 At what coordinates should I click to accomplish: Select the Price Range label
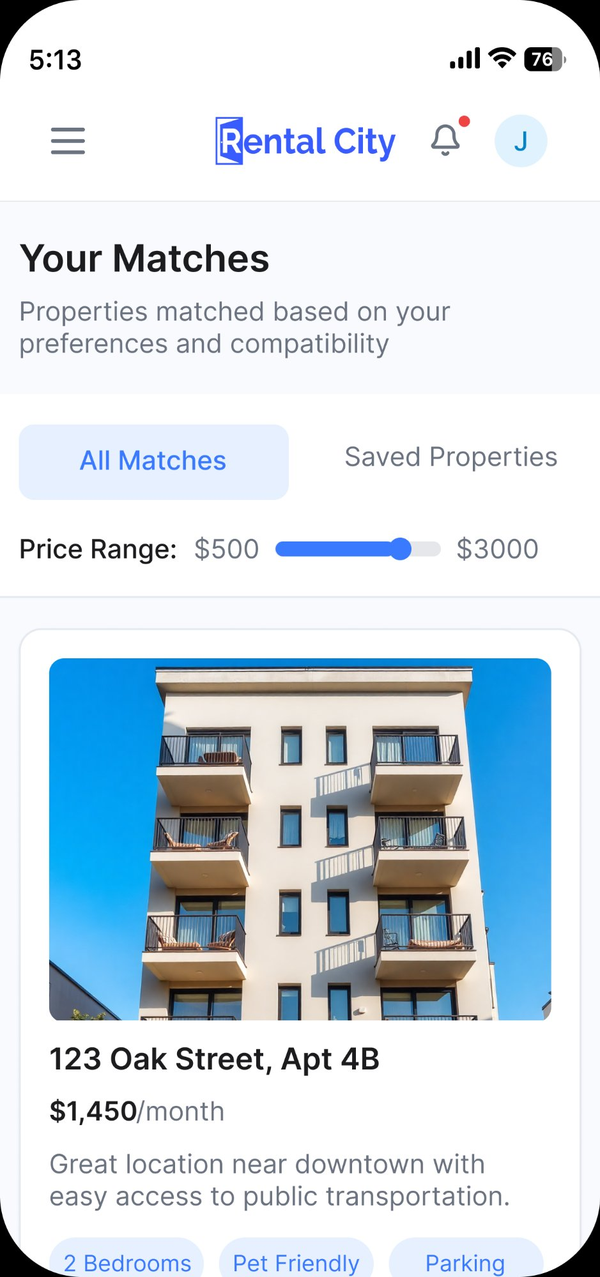pyautogui.click(x=96, y=548)
